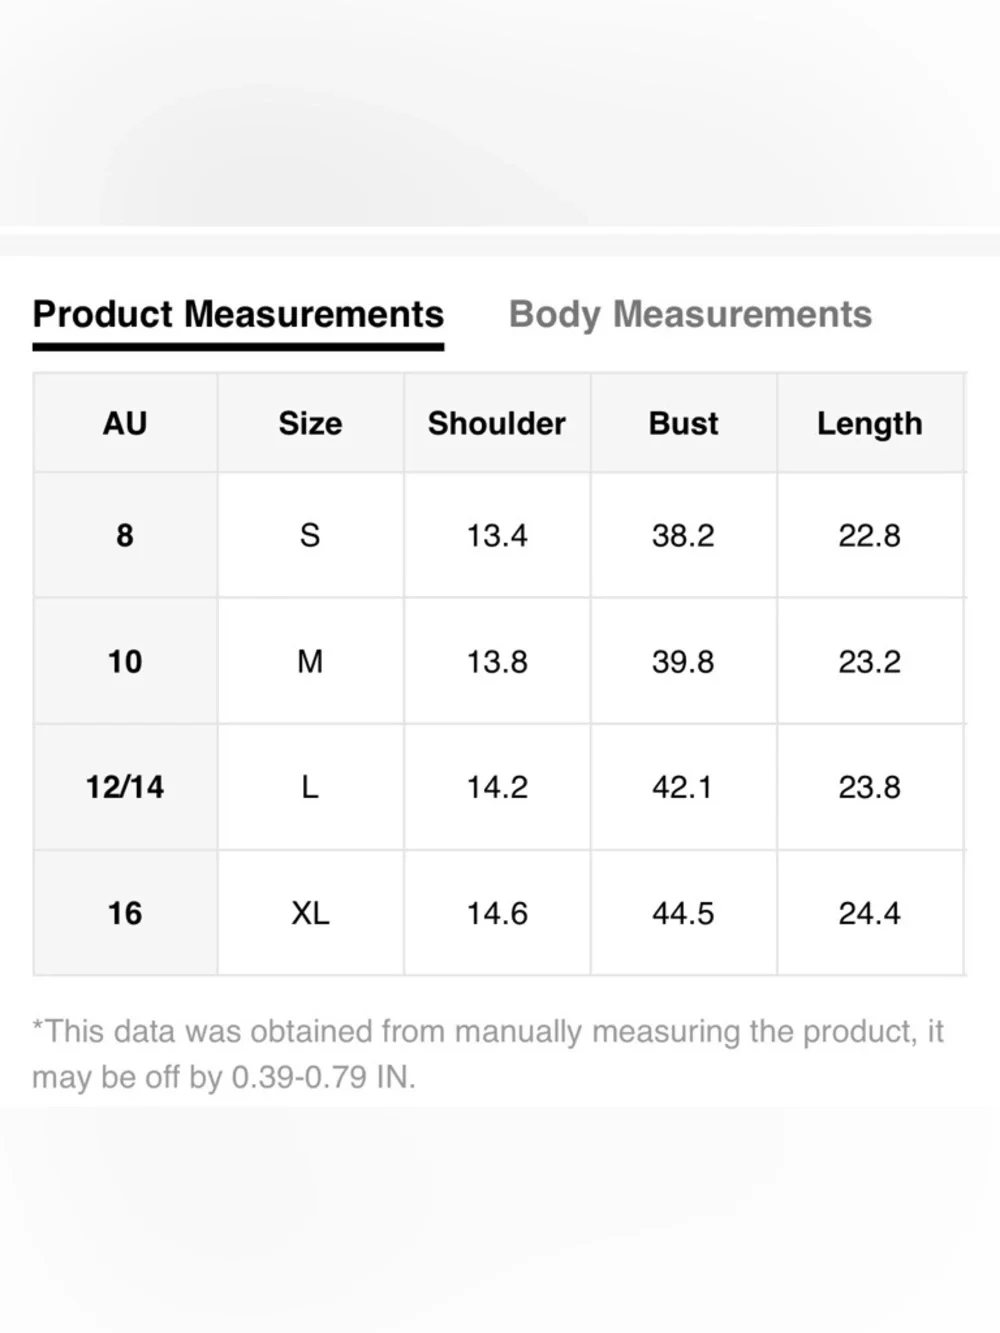Switch to the Body Measurements tab
Screen dimensions: 1000x1333
coord(690,315)
